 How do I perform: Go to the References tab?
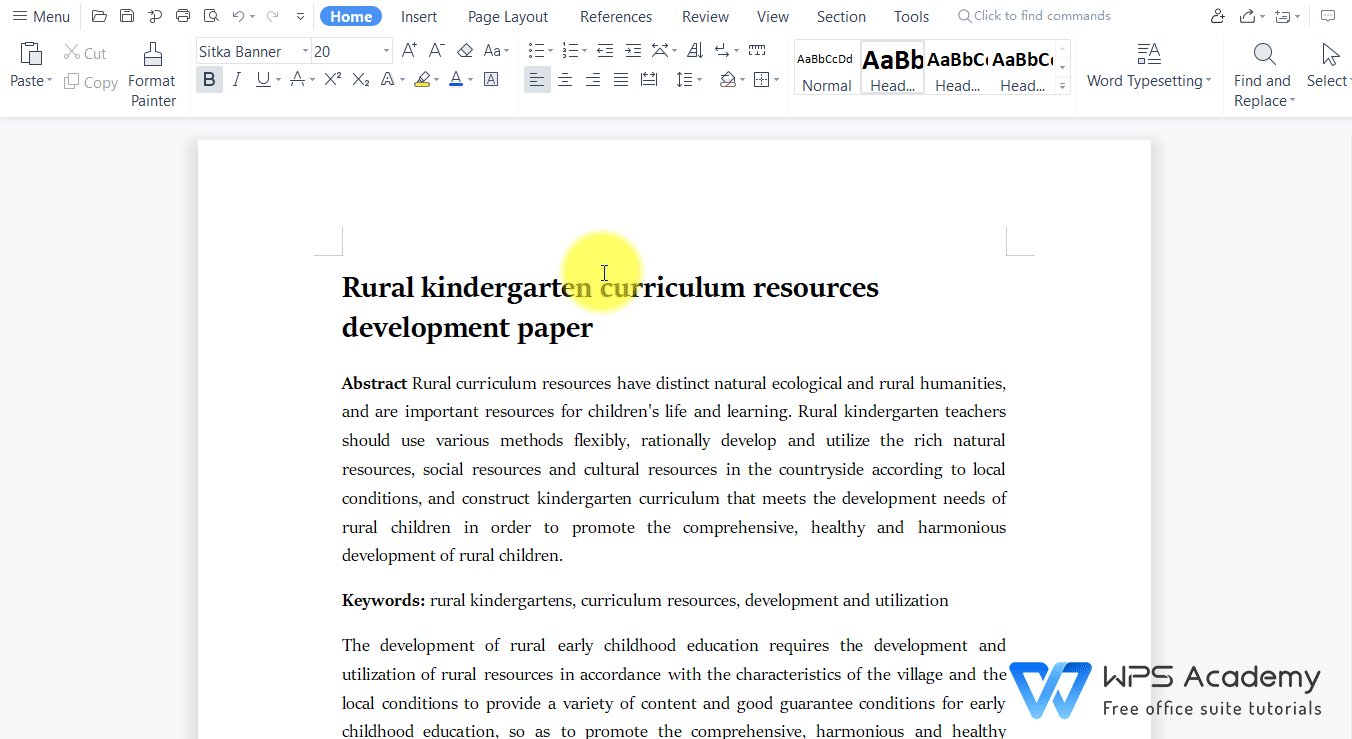click(616, 17)
